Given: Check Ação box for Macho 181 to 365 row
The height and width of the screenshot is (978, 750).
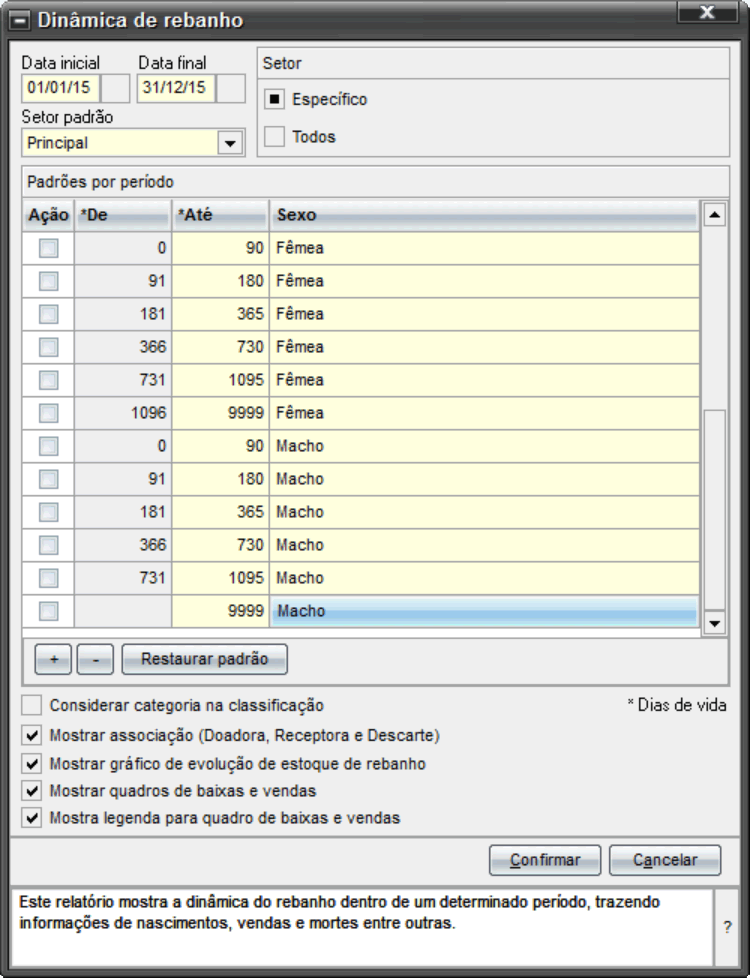Looking at the screenshot, I should 49,513.
